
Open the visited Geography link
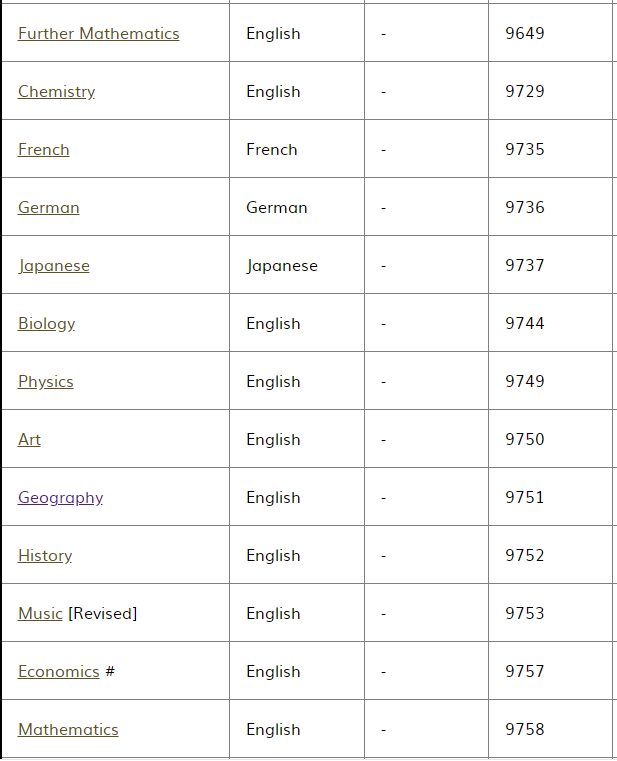pyautogui.click(x=61, y=498)
